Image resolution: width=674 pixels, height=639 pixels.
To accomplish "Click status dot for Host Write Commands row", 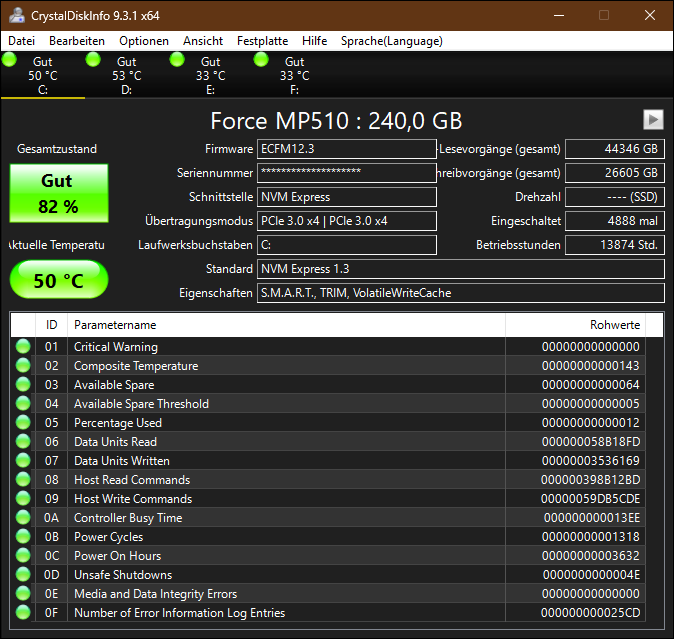I will point(23,498).
